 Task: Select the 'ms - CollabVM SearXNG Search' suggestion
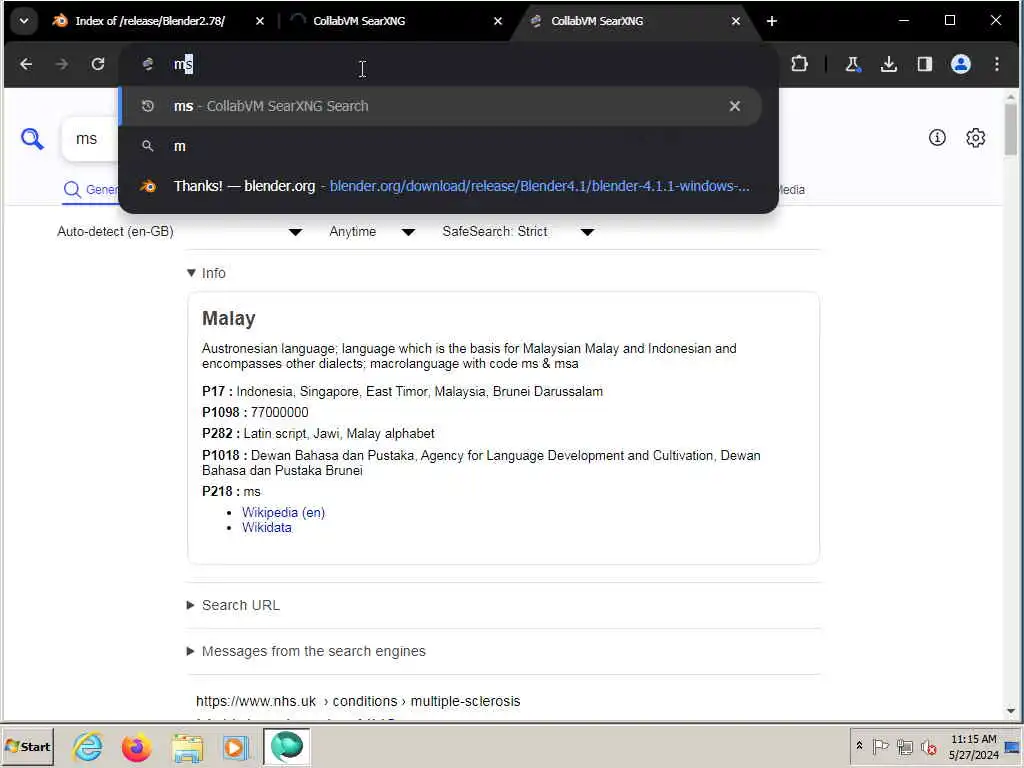[x=440, y=106]
